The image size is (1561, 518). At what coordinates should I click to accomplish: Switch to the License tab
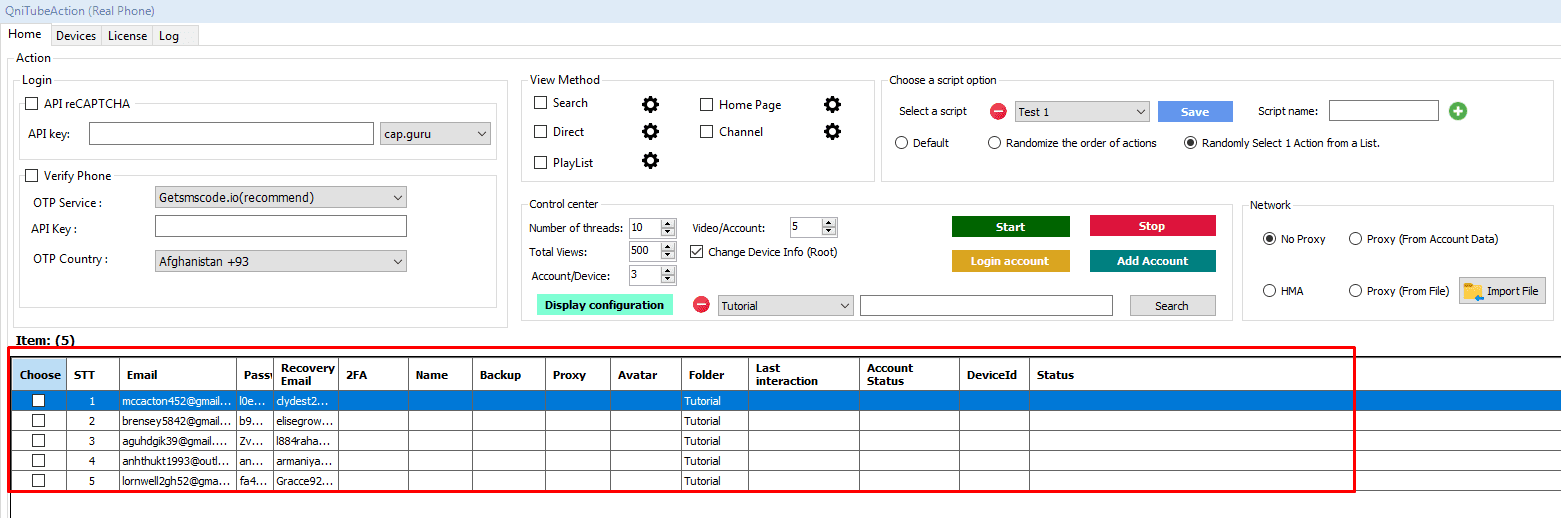[x=127, y=36]
